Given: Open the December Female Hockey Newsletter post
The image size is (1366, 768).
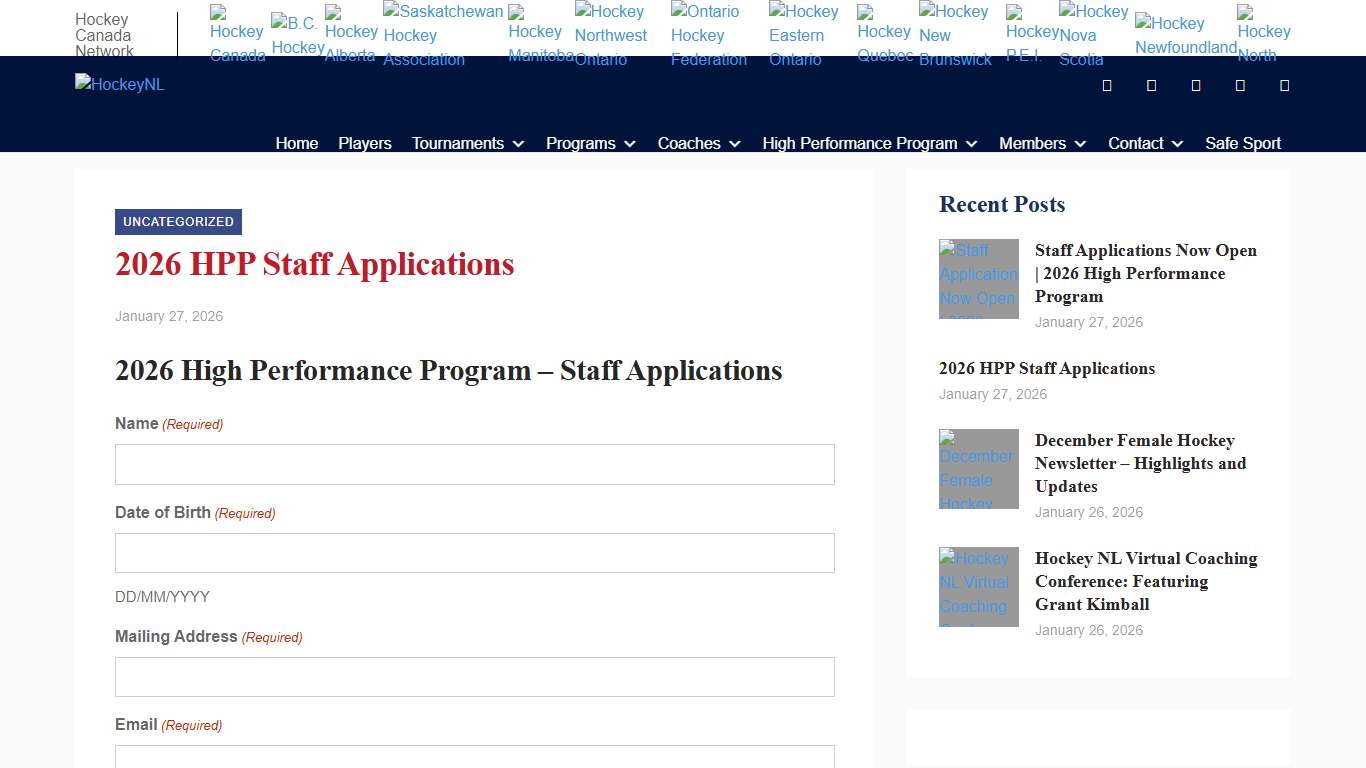Looking at the screenshot, I should pyautogui.click(x=1140, y=463).
